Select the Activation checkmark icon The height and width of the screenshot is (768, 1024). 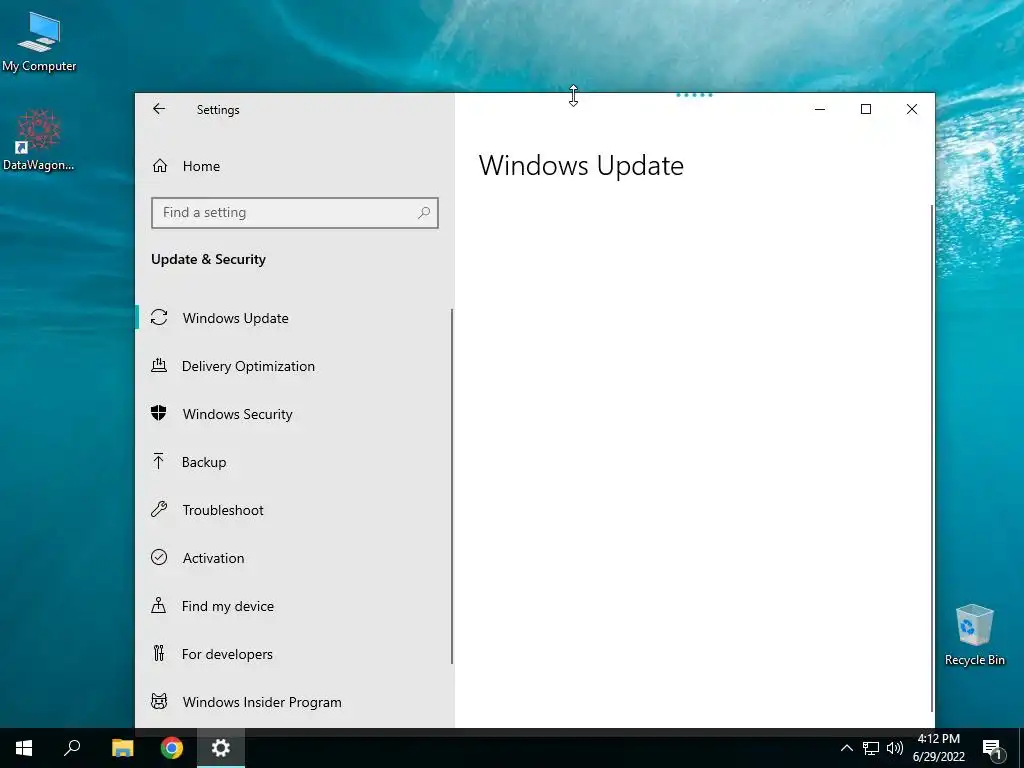click(x=159, y=557)
